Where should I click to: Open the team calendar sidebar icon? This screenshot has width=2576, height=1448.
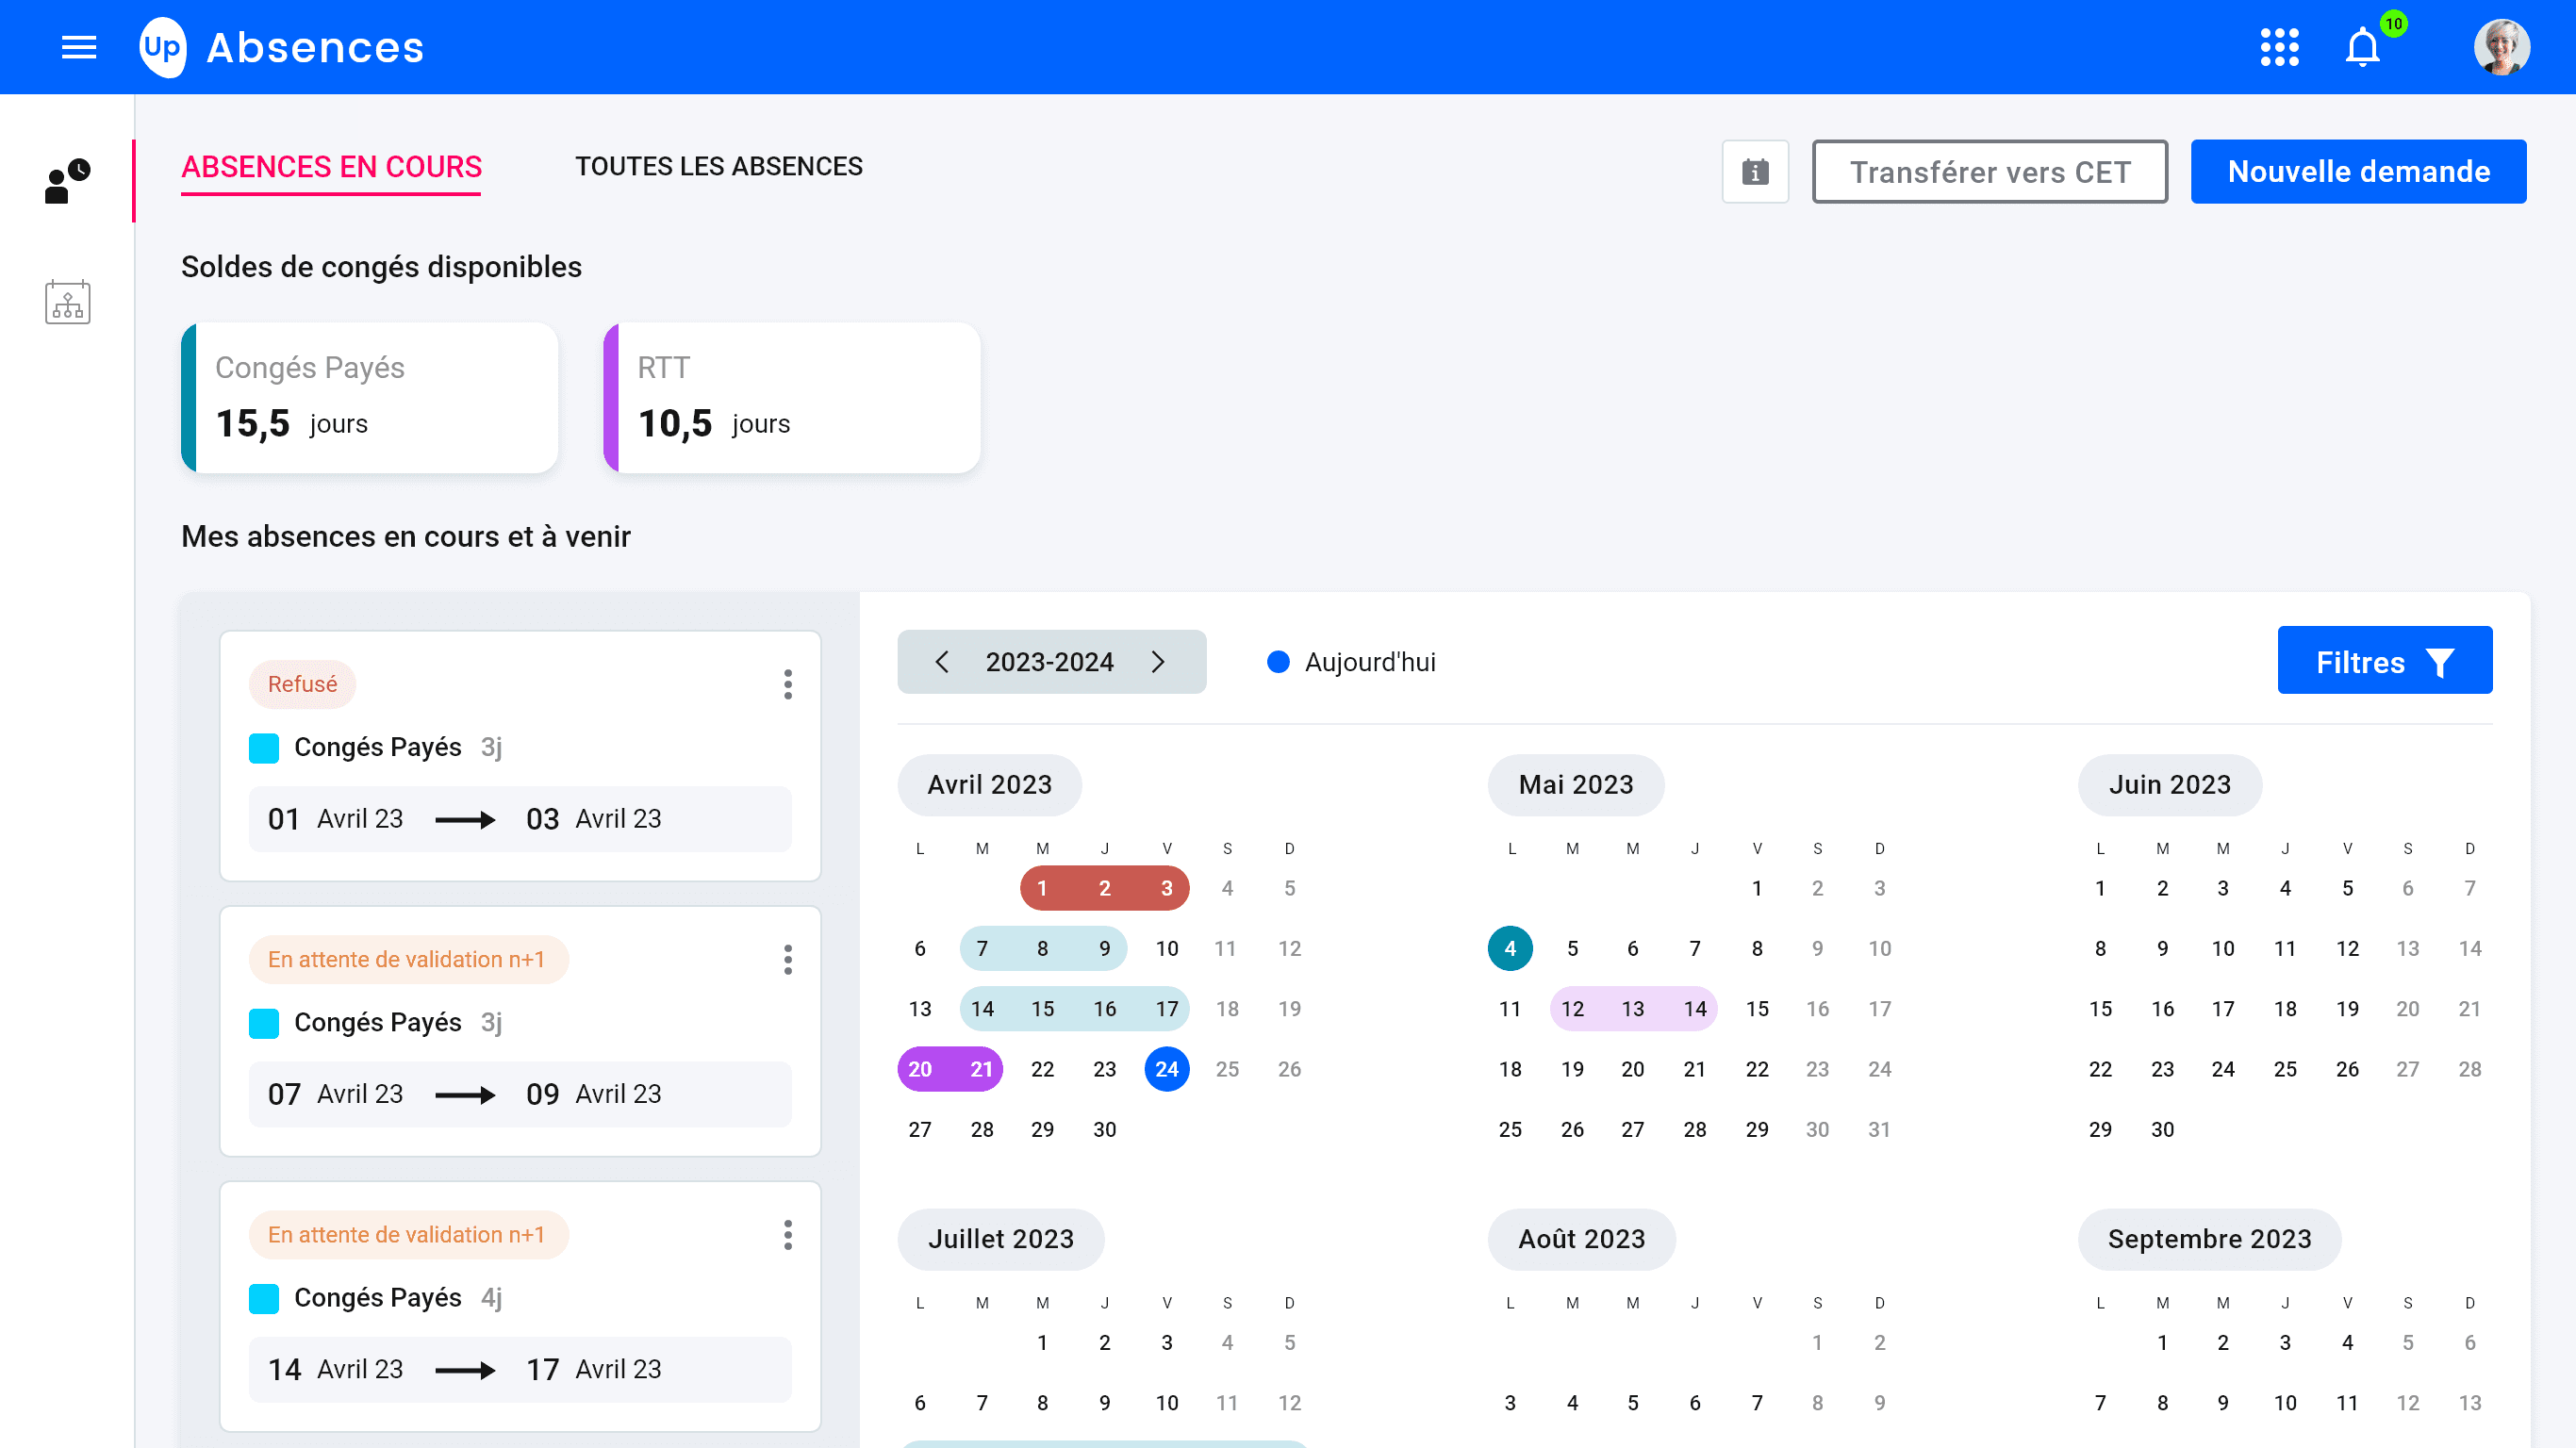[x=67, y=302]
